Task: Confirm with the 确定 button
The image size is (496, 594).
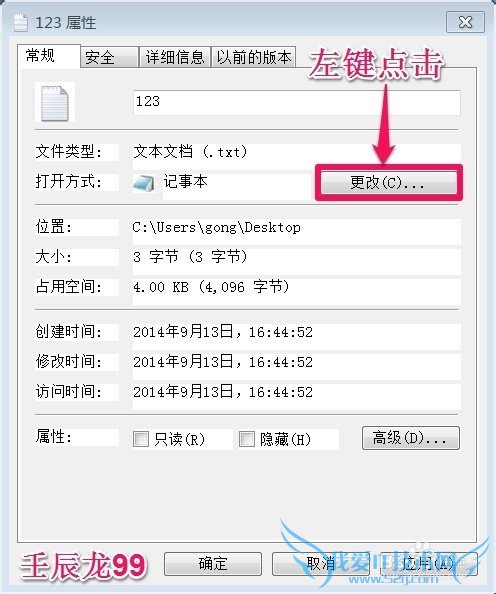Action: (213, 564)
